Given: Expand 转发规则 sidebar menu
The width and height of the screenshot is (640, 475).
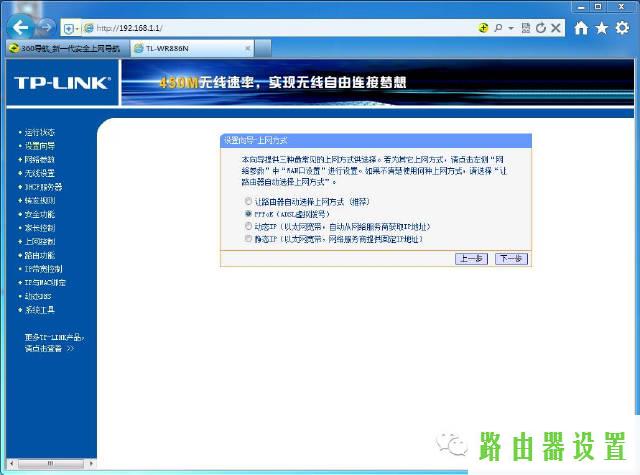Looking at the screenshot, I should click(x=40, y=200).
